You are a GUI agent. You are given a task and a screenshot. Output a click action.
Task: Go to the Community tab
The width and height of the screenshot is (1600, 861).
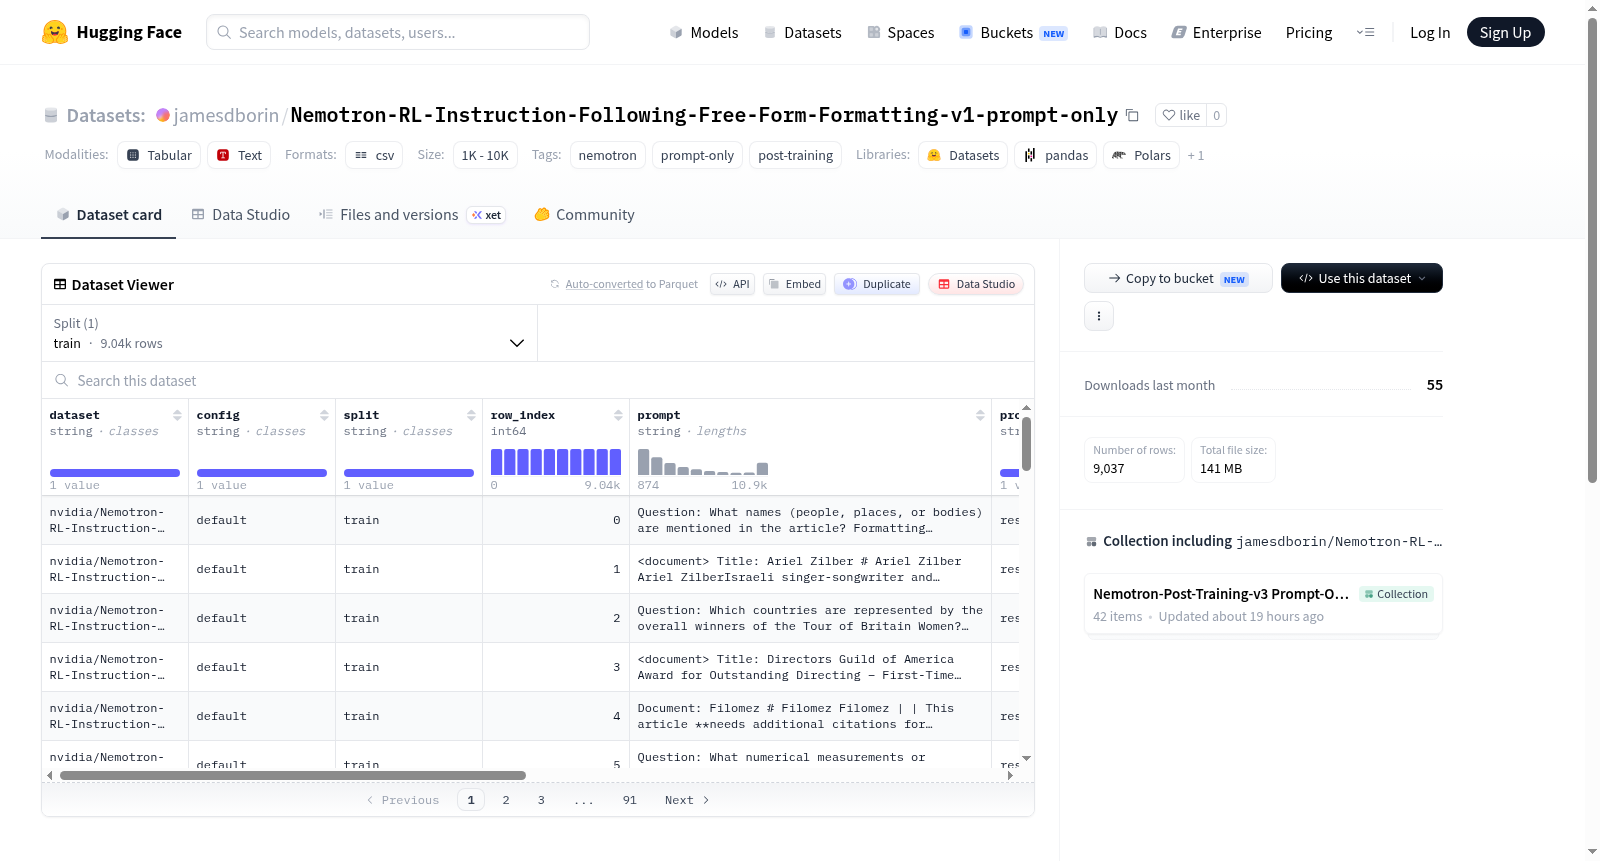click(585, 215)
